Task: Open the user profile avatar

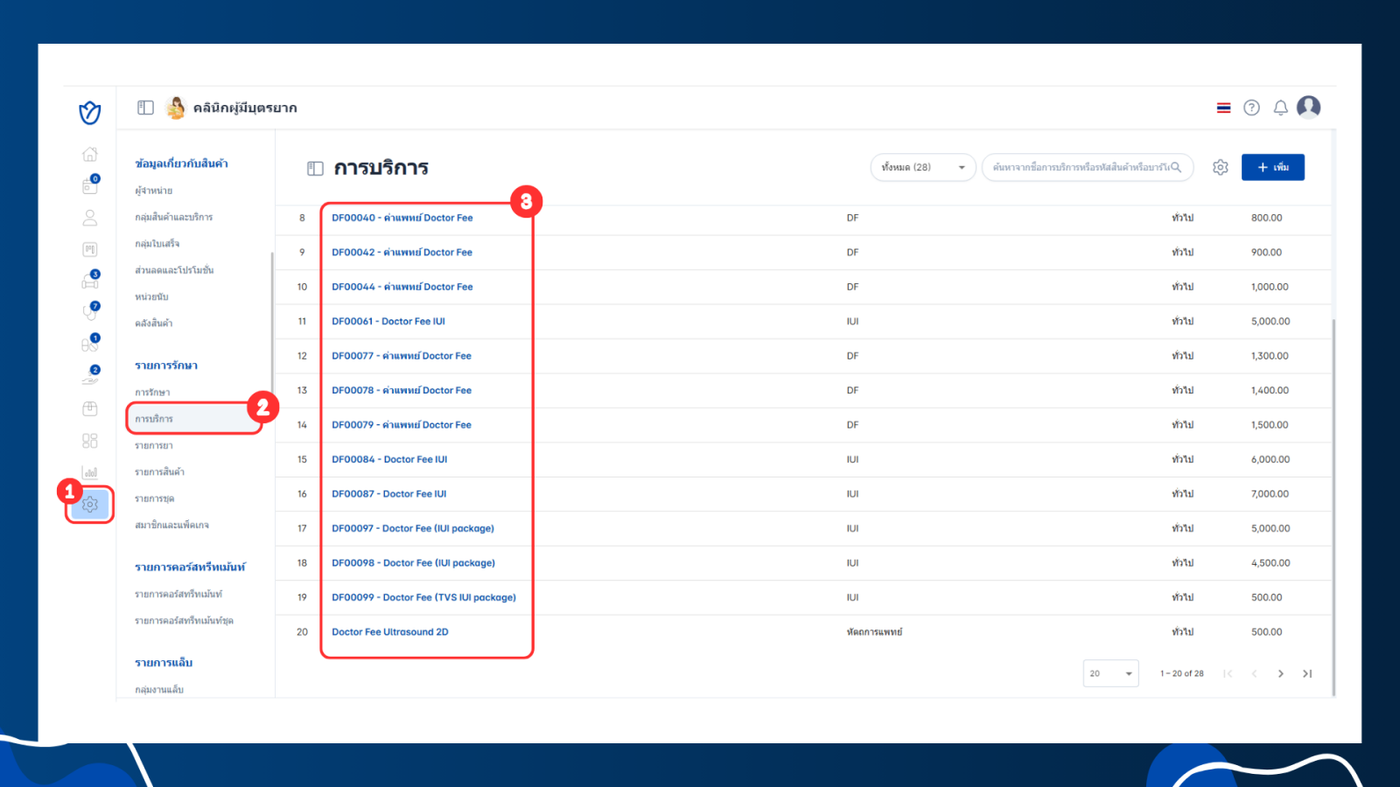Action: coord(1308,107)
